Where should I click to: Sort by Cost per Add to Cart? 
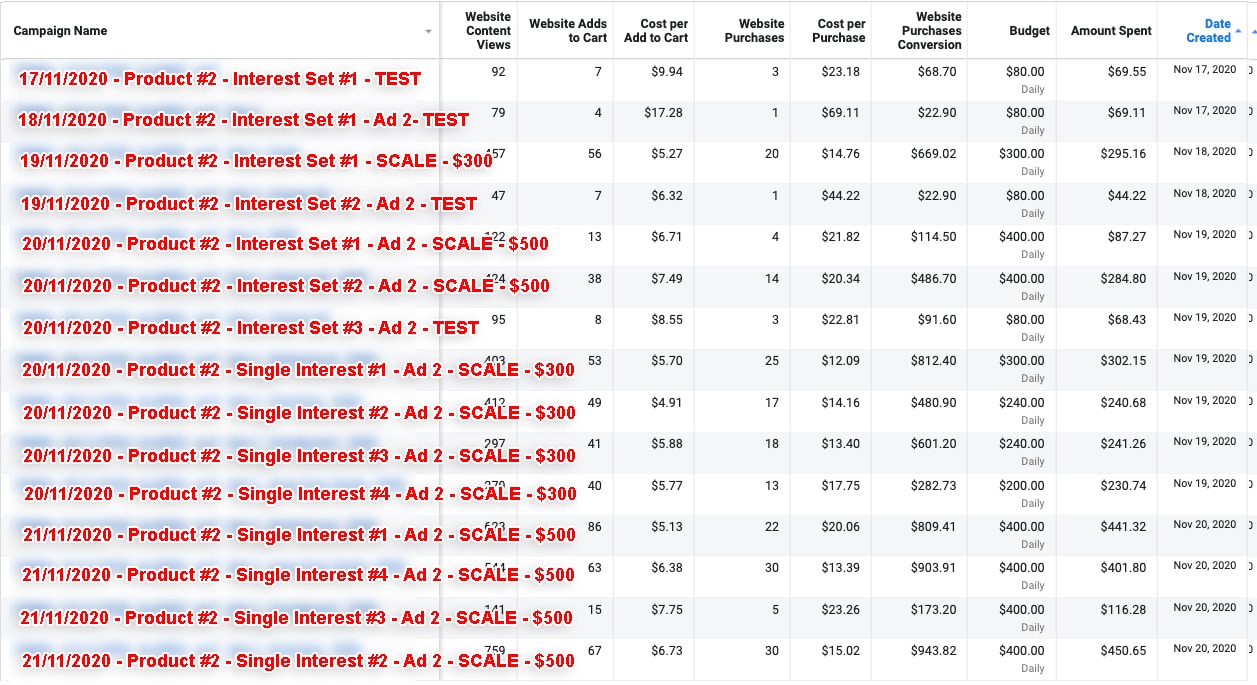pyautogui.click(x=655, y=31)
